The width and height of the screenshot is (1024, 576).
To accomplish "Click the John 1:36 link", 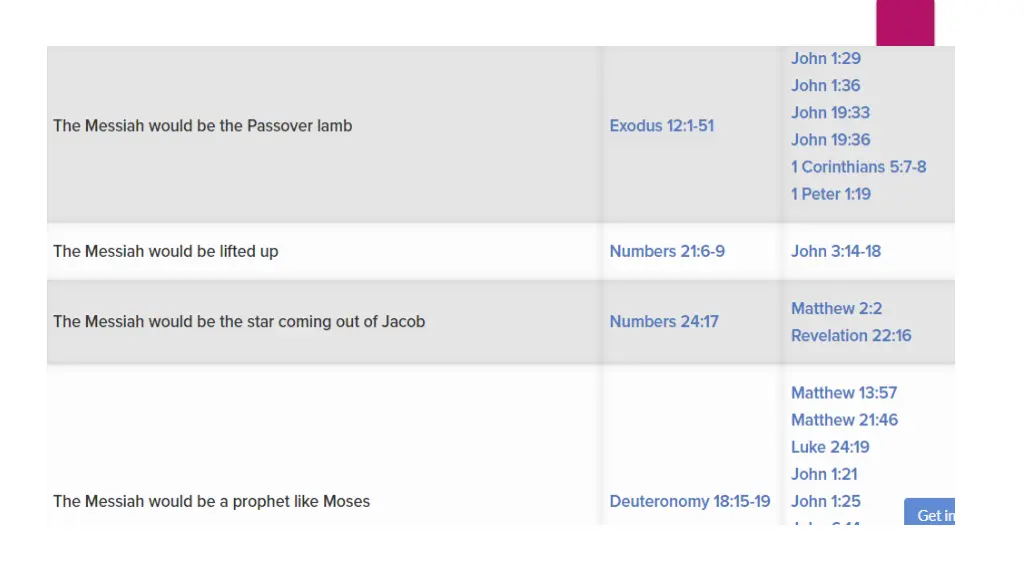I will point(825,86).
